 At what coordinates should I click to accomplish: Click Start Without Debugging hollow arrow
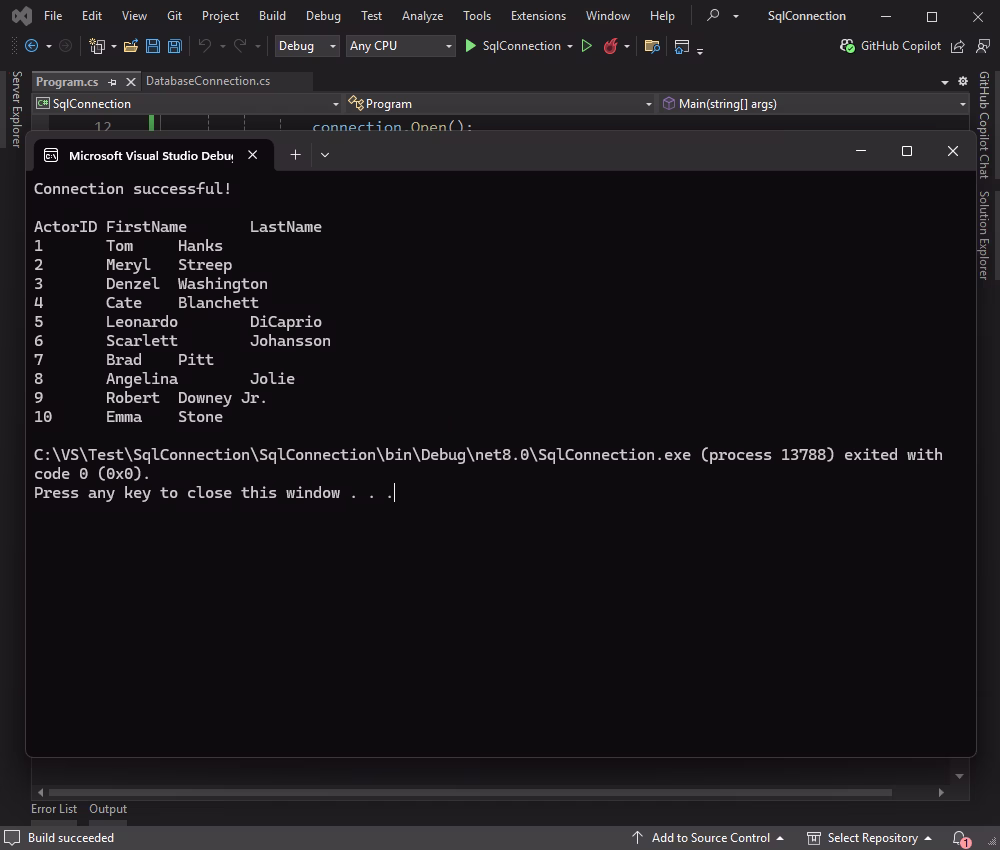[x=587, y=46]
